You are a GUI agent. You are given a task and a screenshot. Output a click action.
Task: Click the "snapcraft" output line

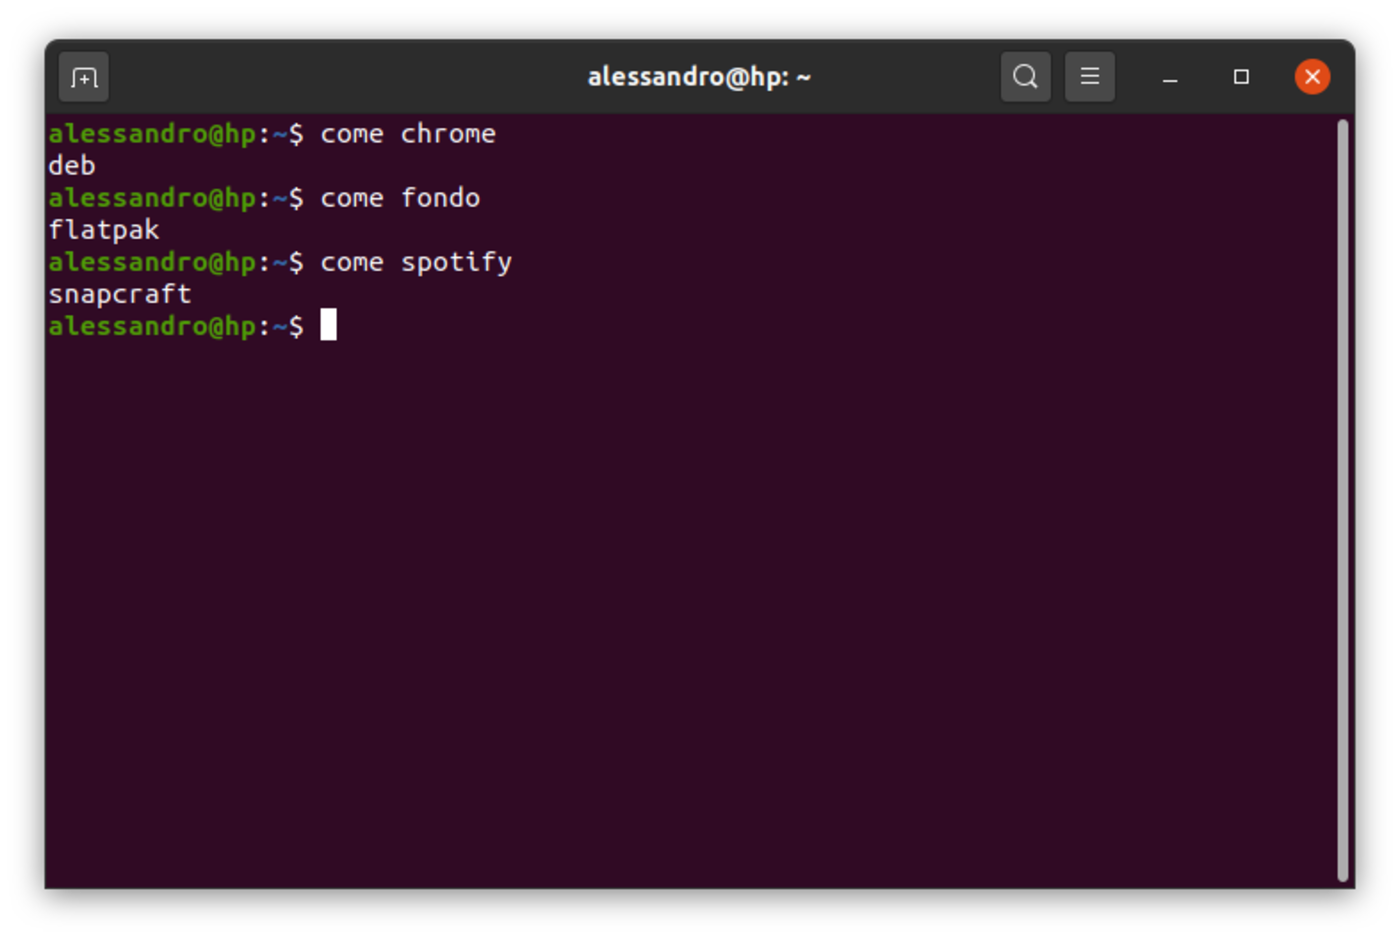pyautogui.click(x=120, y=294)
